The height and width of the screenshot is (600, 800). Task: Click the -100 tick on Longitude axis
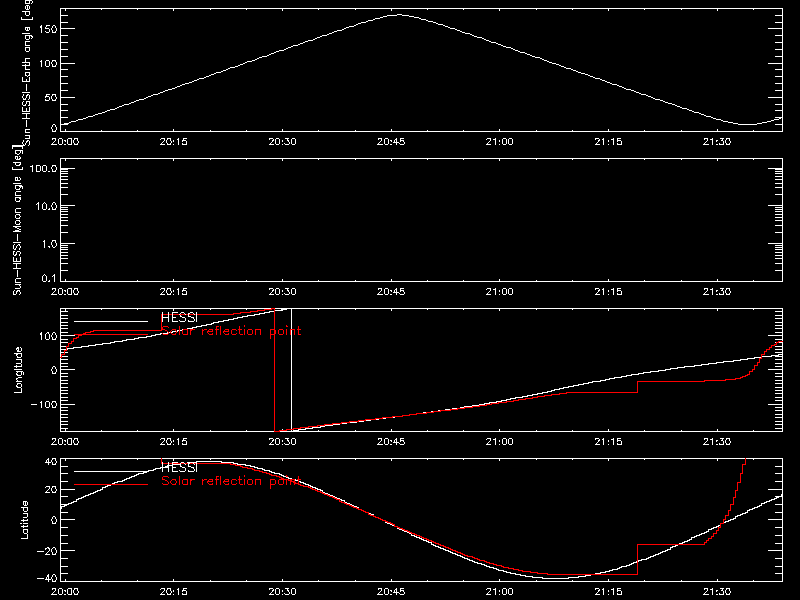point(45,404)
